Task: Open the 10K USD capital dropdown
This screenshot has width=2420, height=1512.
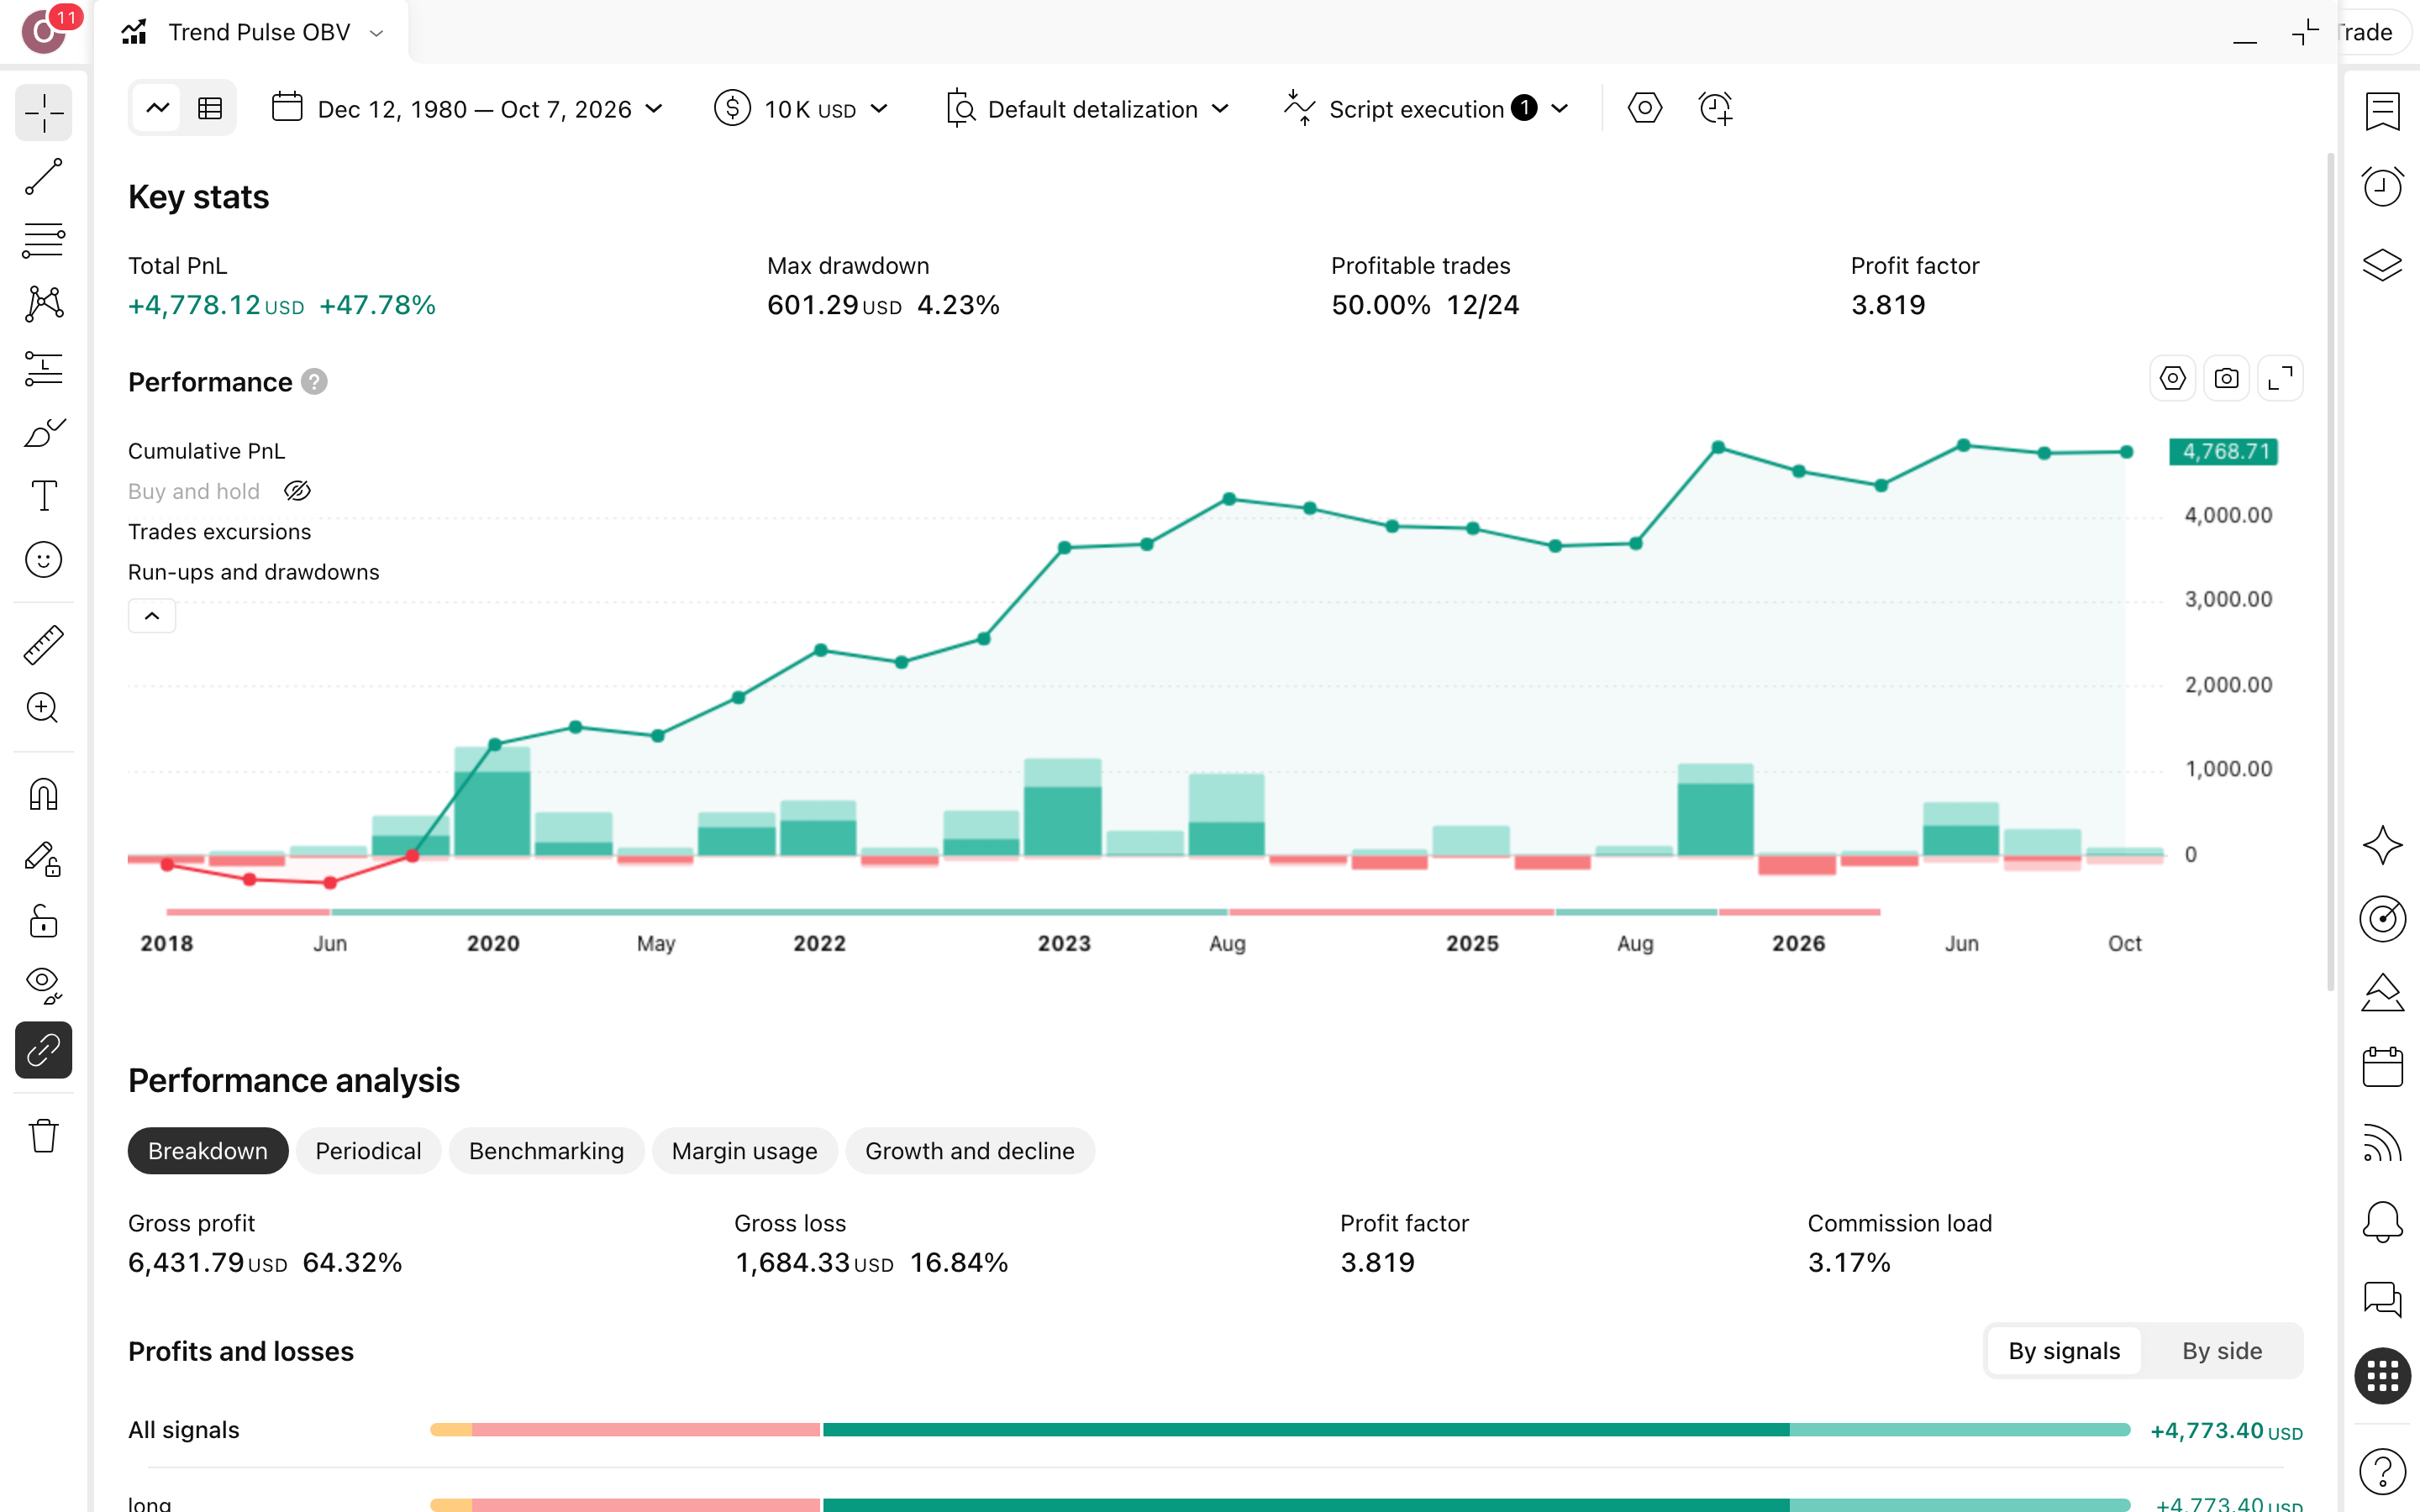Action: pos(802,108)
